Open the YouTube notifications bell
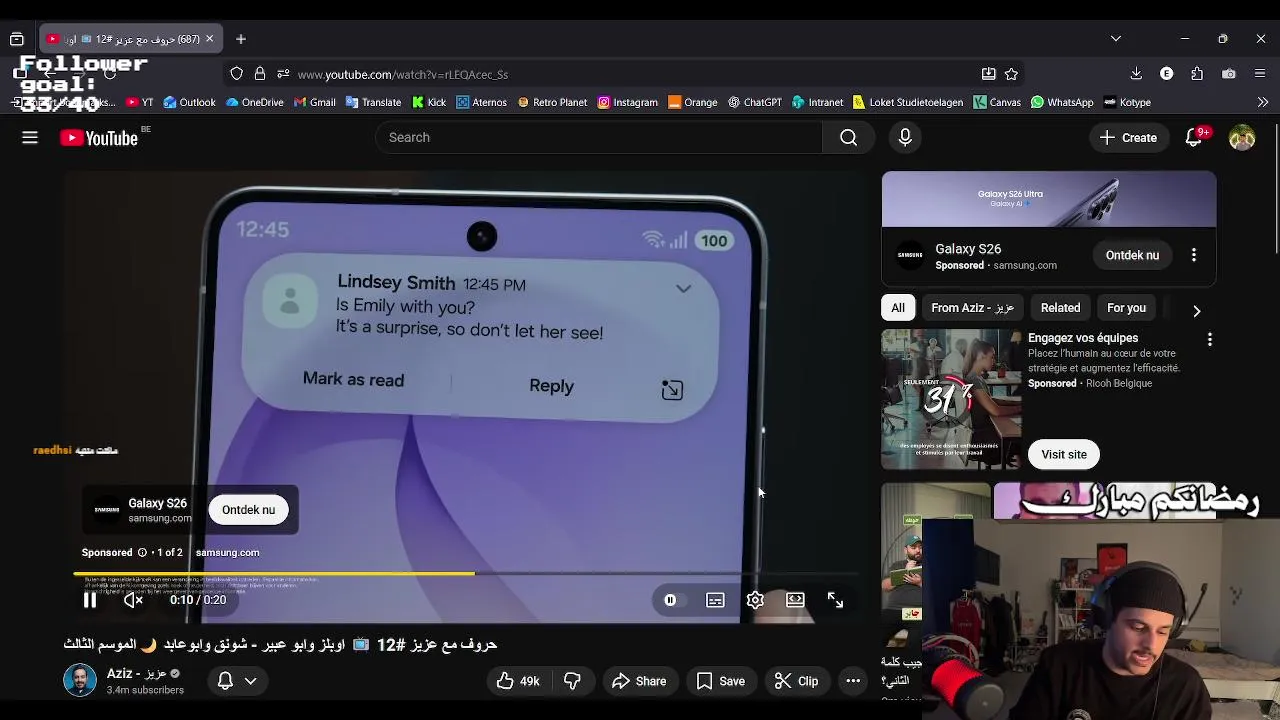This screenshot has width=1280, height=720. click(1194, 138)
